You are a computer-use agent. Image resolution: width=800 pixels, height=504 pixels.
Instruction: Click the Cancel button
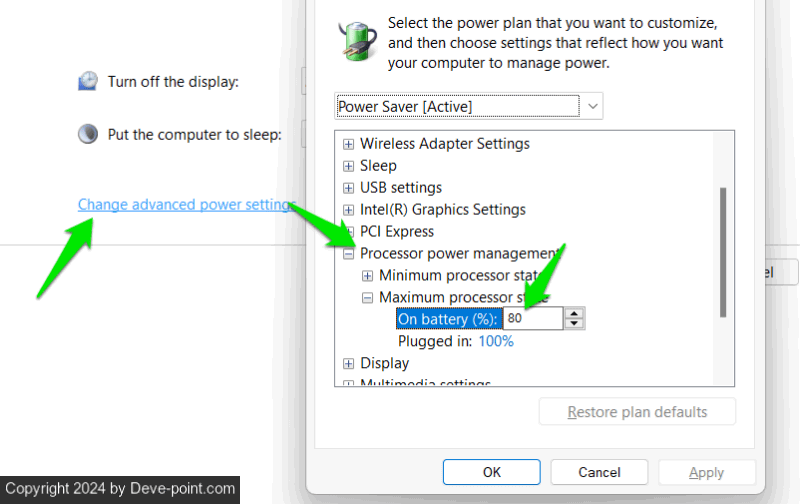point(599,472)
